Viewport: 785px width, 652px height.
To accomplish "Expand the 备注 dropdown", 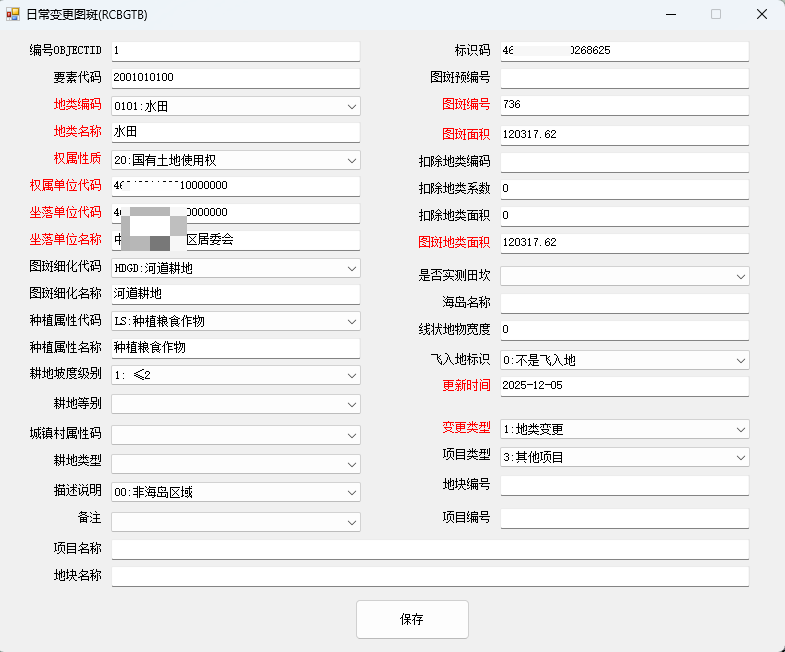I will [x=236, y=522].
